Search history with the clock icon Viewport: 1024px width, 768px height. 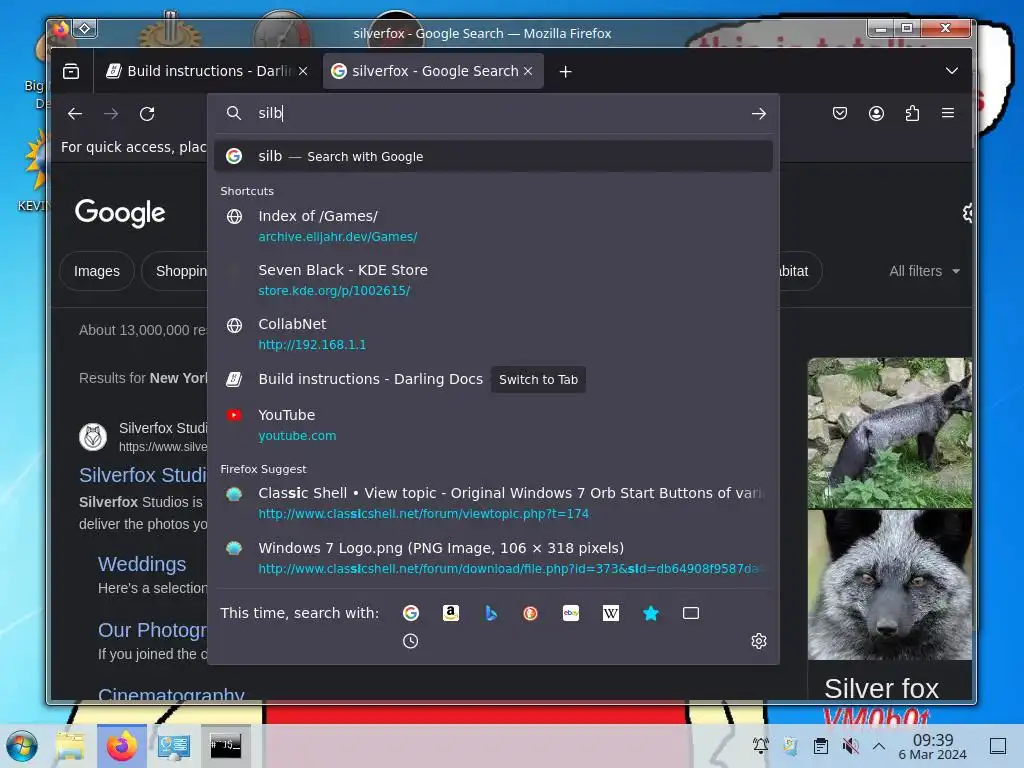point(411,641)
